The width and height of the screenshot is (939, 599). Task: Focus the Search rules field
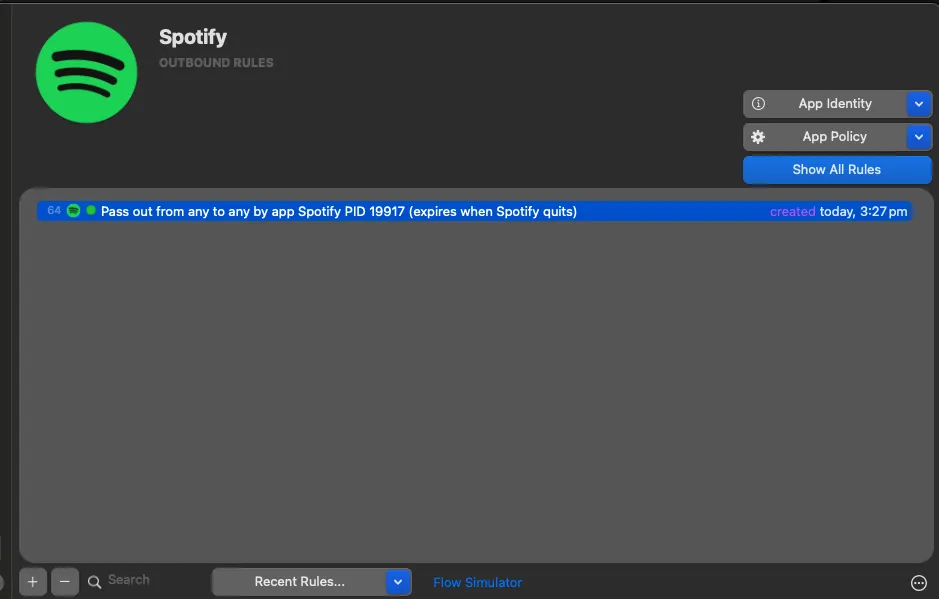[144, 580]
